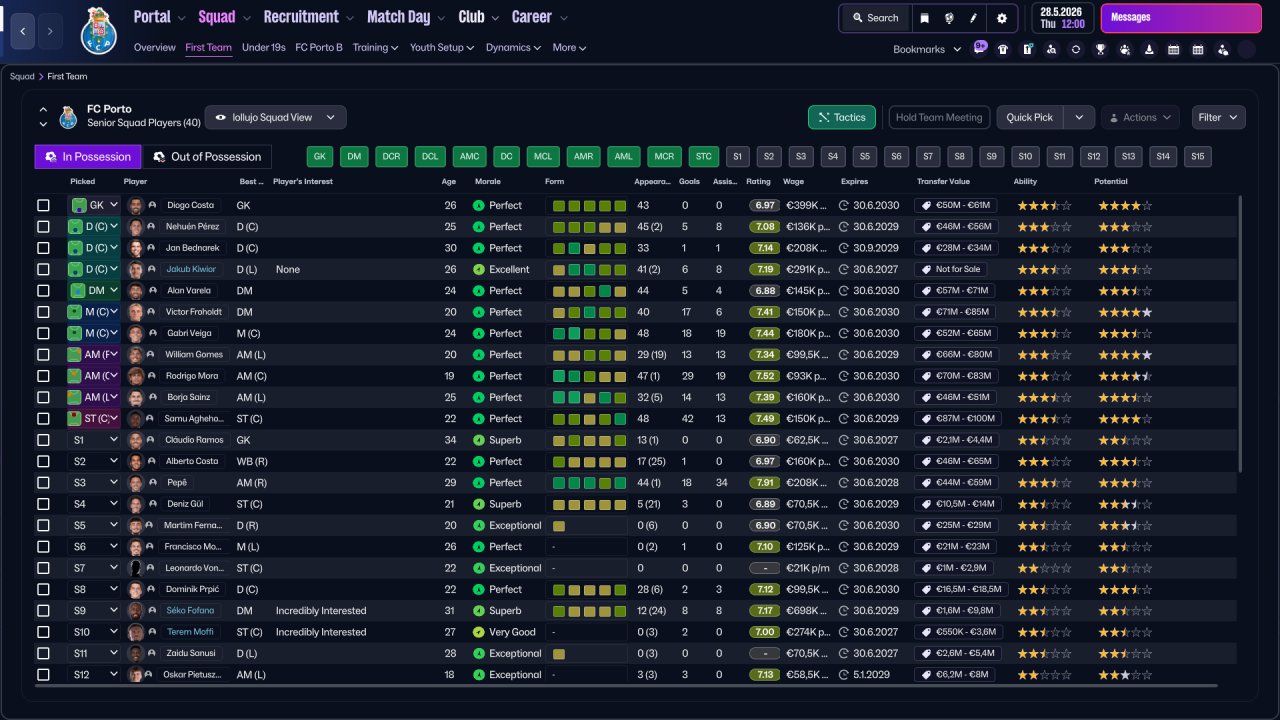
Task: Go forward with the right arrow button
Action: 50,31
